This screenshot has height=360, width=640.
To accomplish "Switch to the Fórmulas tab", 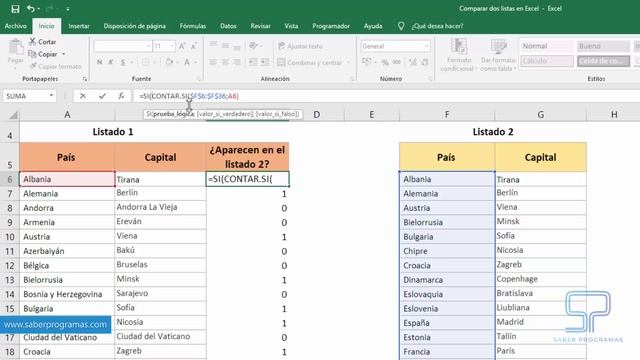I will [x=193, y=26].
